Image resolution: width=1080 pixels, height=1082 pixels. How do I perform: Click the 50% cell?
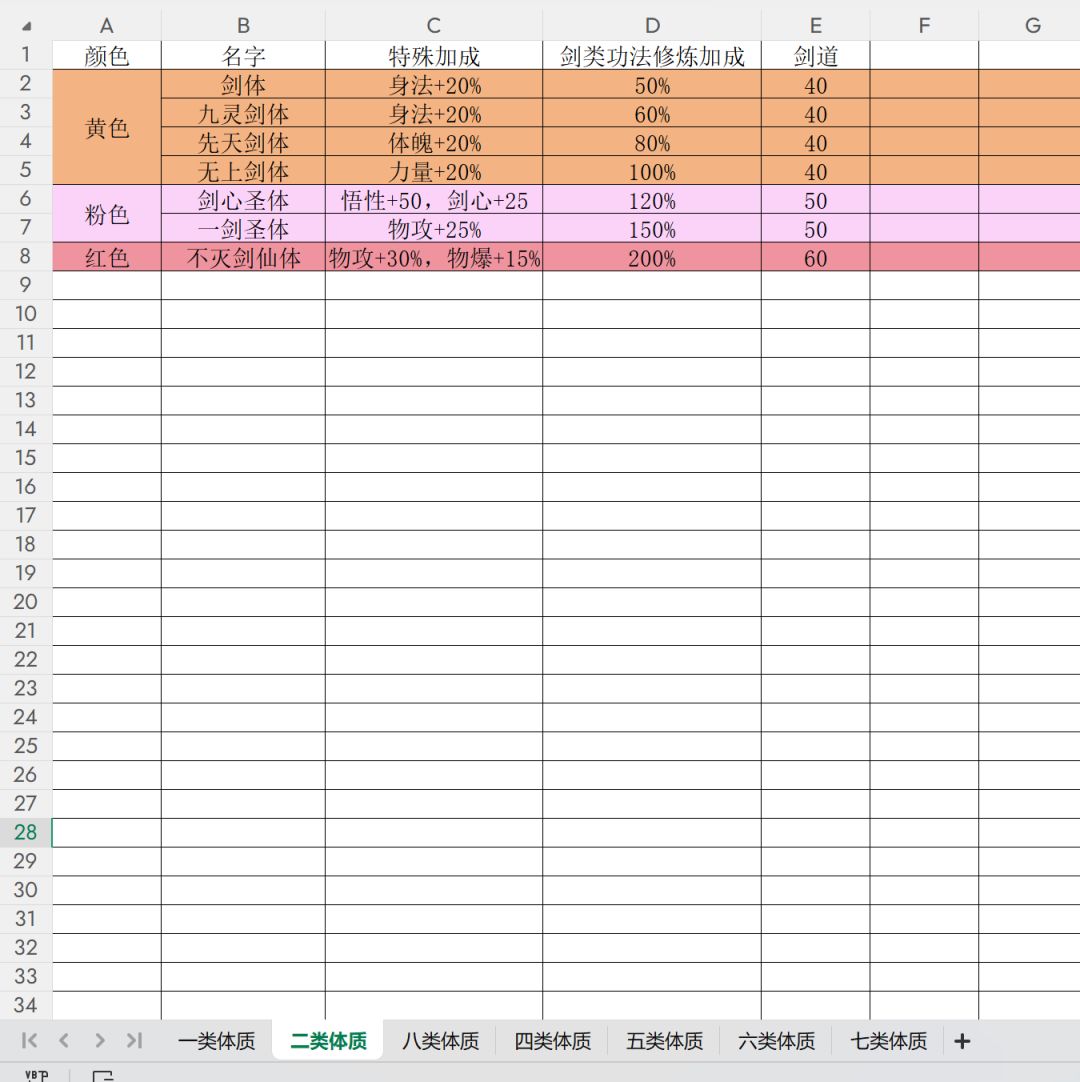click(x=651, y=84)
